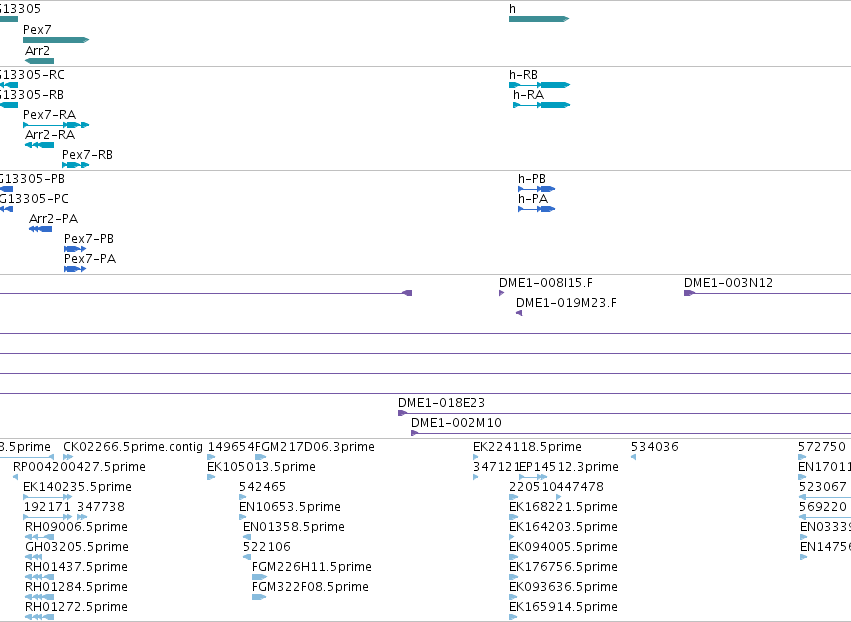
Task: Select the 347738 EST feature
Action: [82, 517]
